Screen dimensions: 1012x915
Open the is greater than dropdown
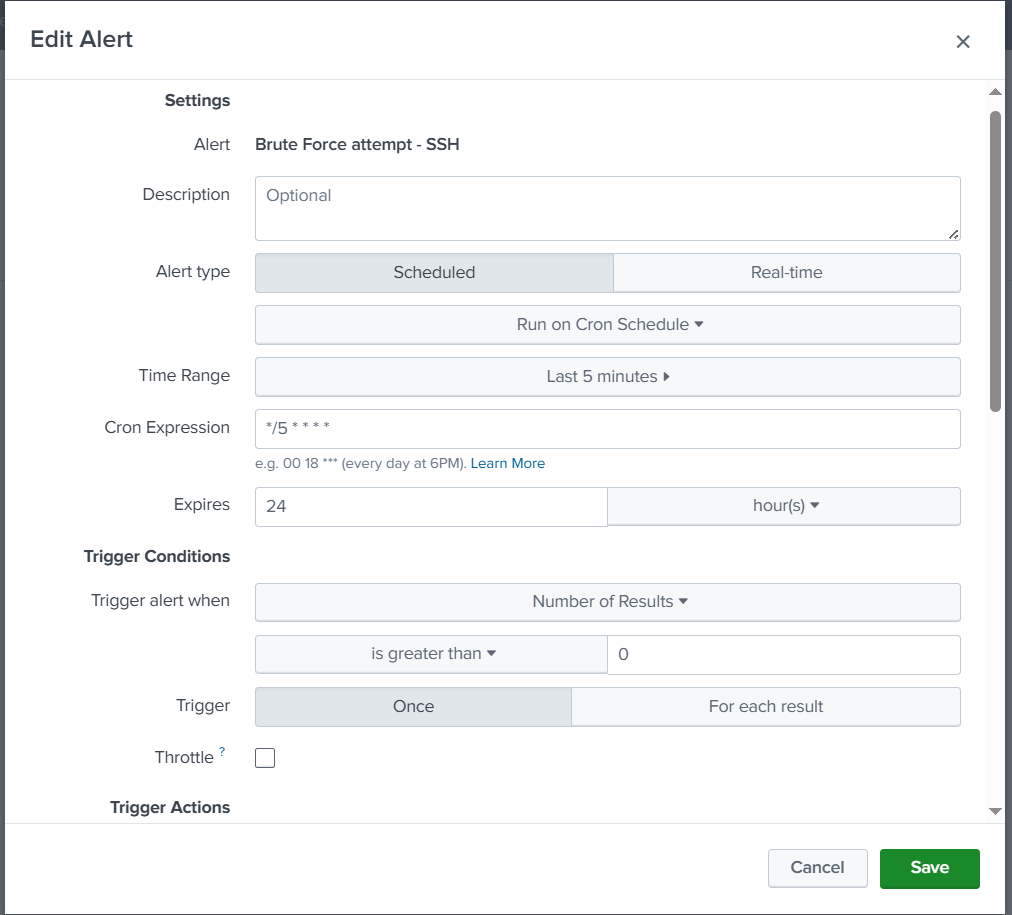click(x=431, y=654)
